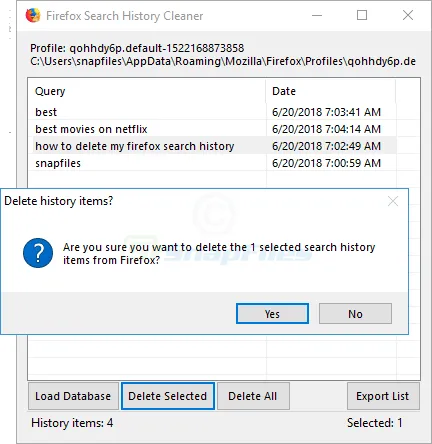Click the Delete Selected button
Image resolution: width=432 pixels, height=444 pixels.
(168, 396)
